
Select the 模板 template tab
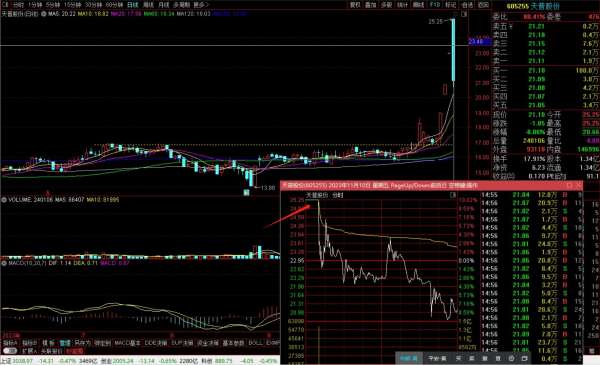pos(48,343)
